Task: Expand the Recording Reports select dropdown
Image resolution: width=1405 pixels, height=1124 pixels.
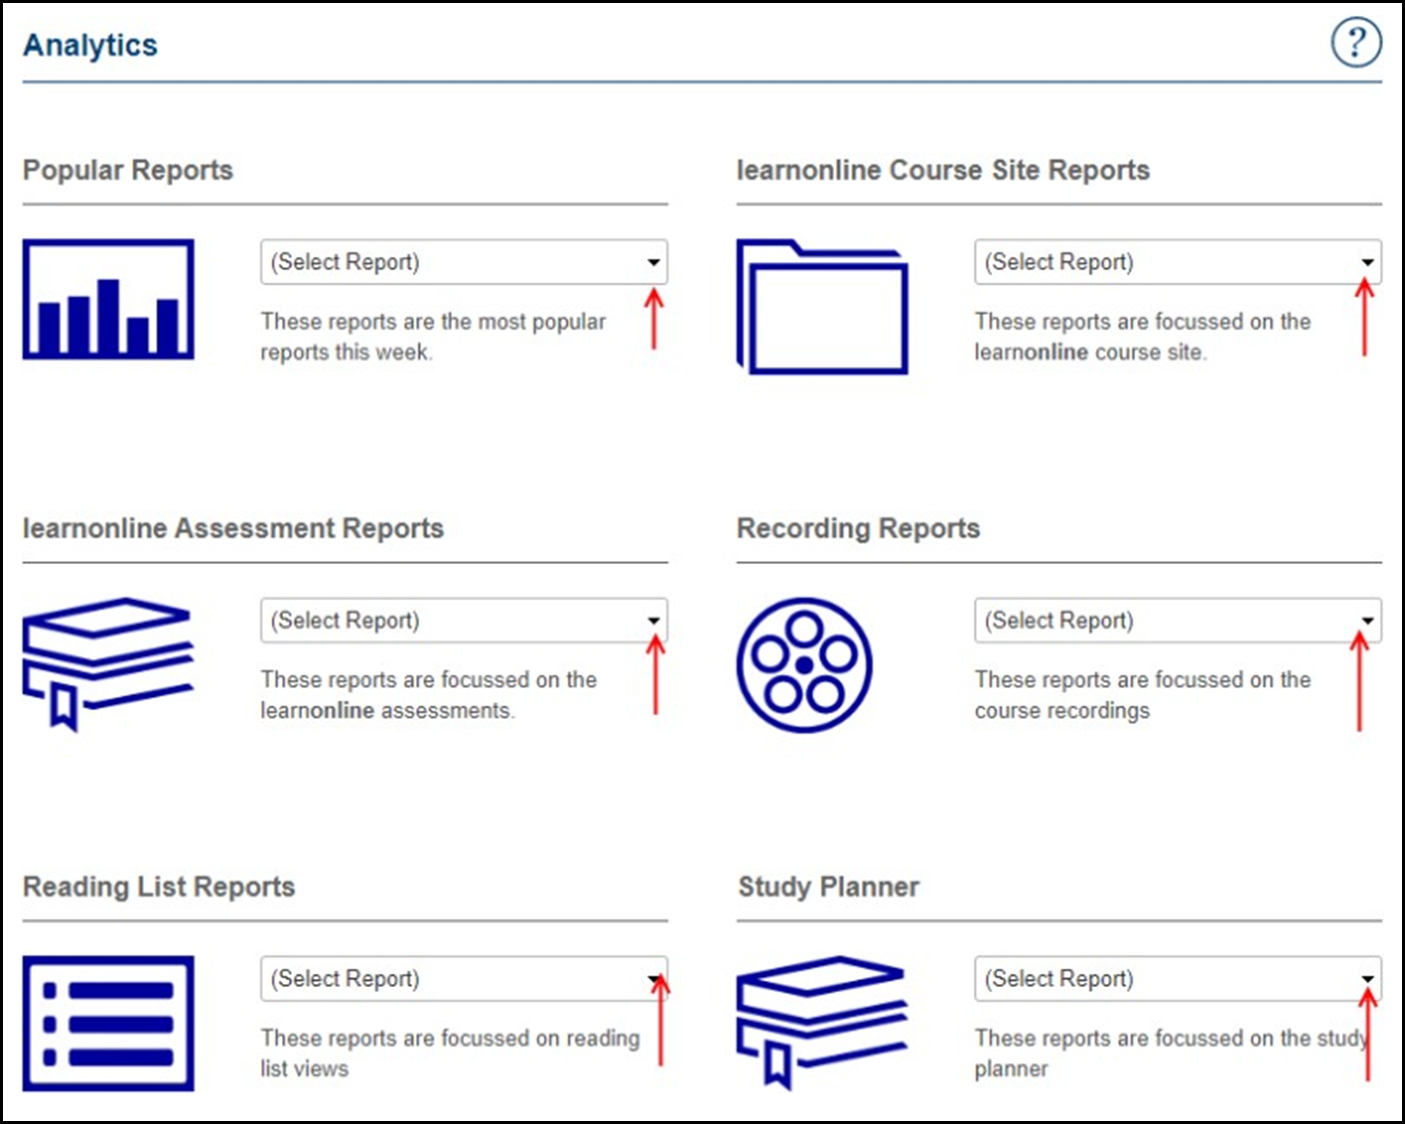Action: 1177,621
